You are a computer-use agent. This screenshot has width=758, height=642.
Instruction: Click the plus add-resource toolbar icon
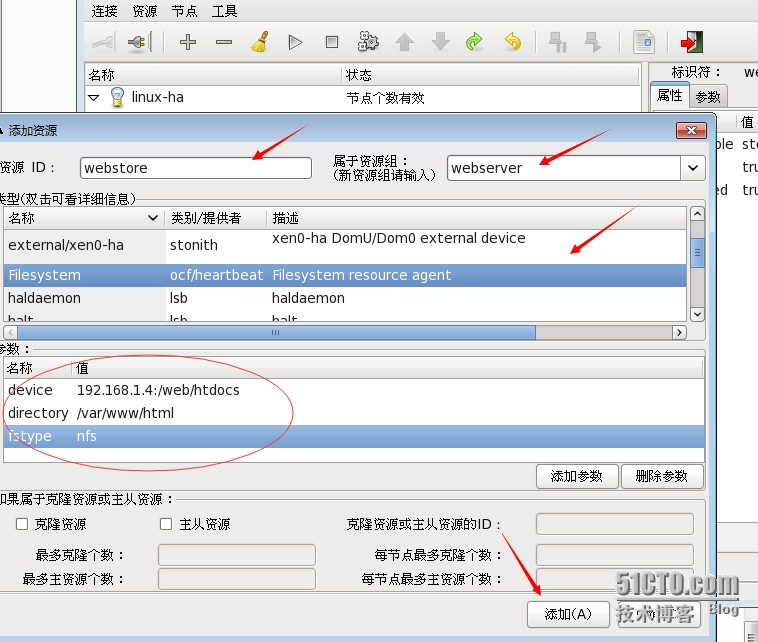pyautogui.click(x=188, y=42)
